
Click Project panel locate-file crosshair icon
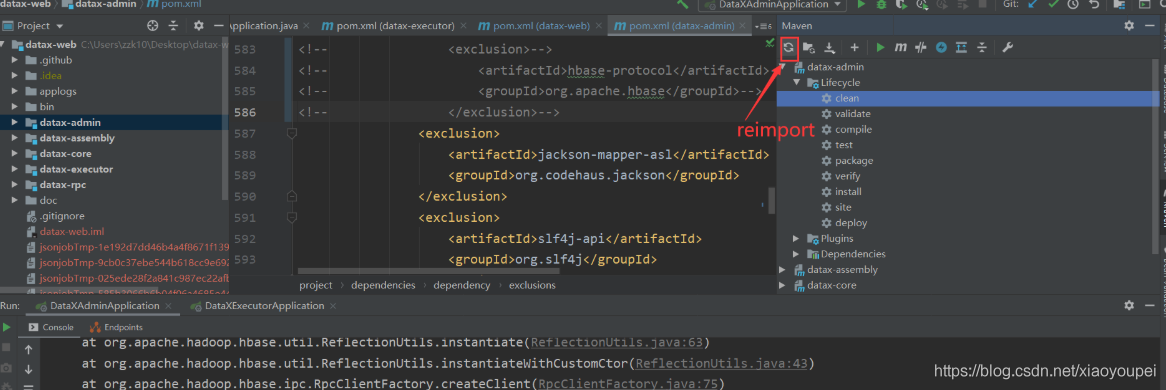click(x=152, y=25)
